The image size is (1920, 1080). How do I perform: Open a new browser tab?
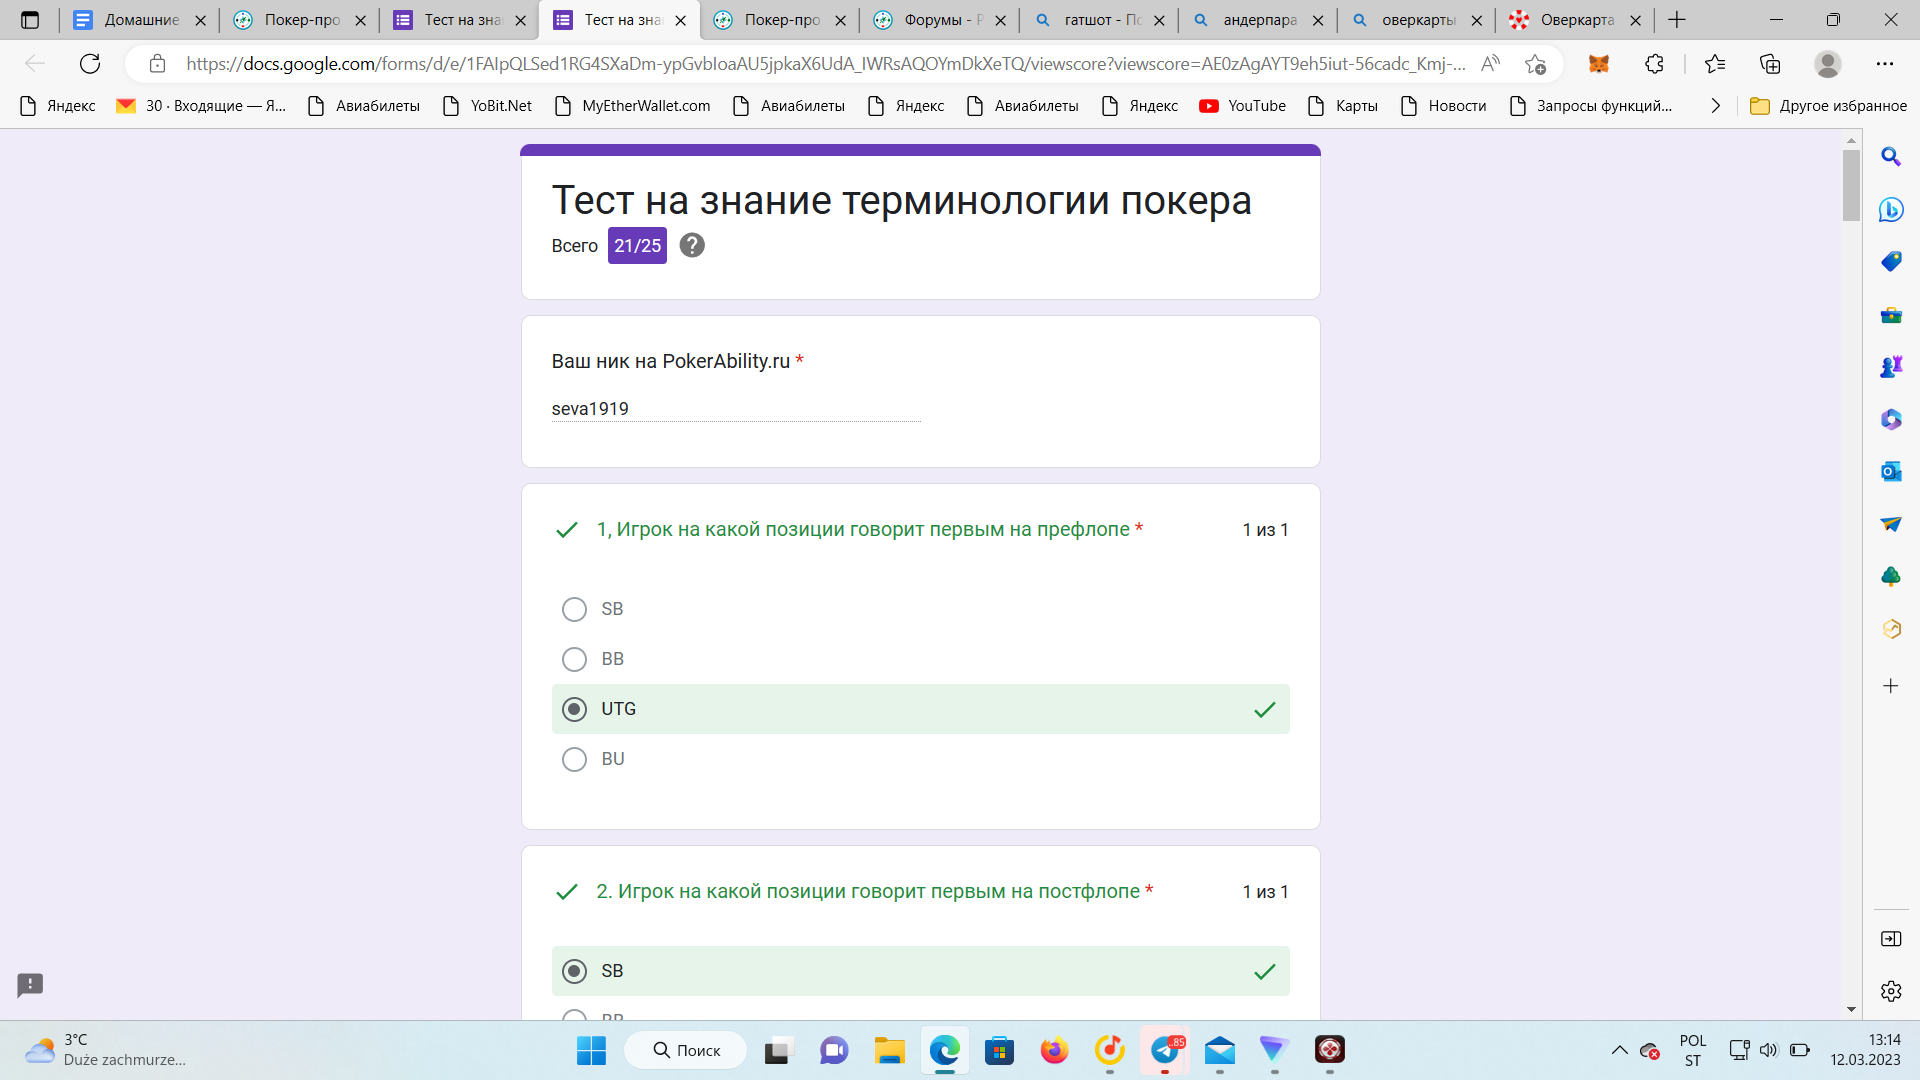tap(1677, 20)
